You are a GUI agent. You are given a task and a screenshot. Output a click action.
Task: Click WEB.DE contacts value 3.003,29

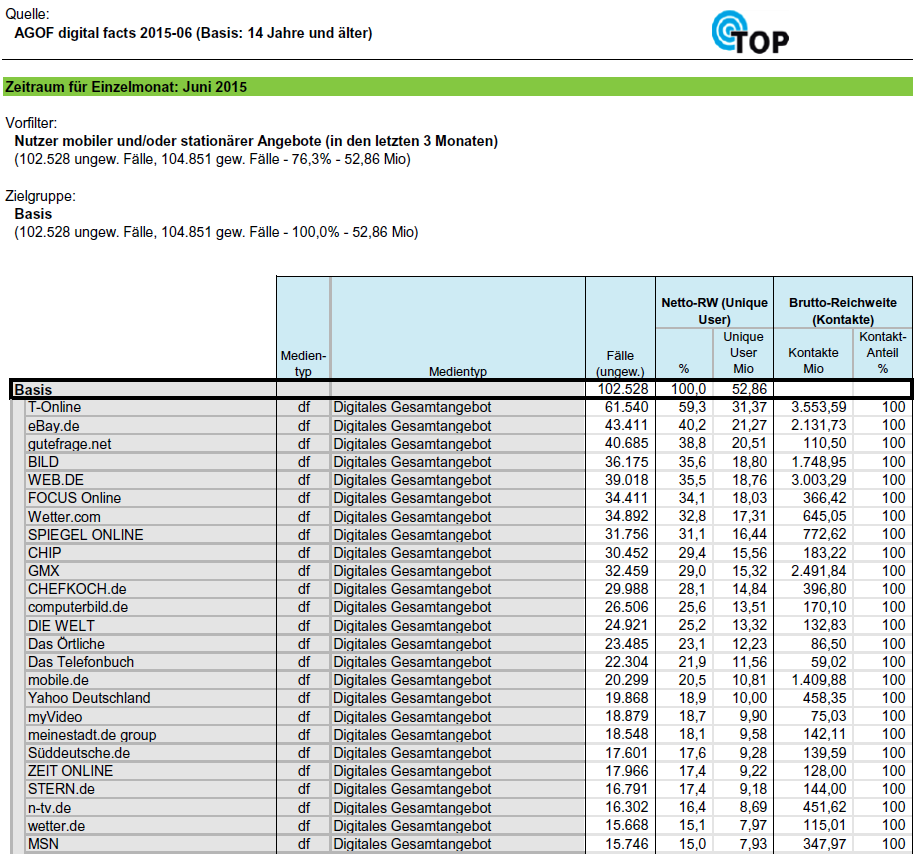coord(819,480)
